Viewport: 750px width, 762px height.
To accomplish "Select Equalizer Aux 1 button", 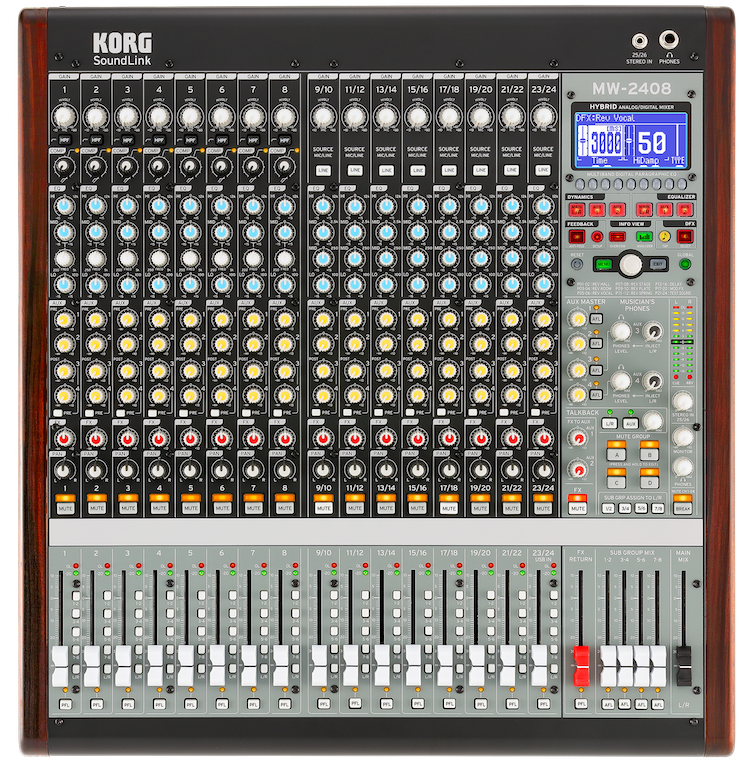I will pyautogui.click(x=664, y=210).
